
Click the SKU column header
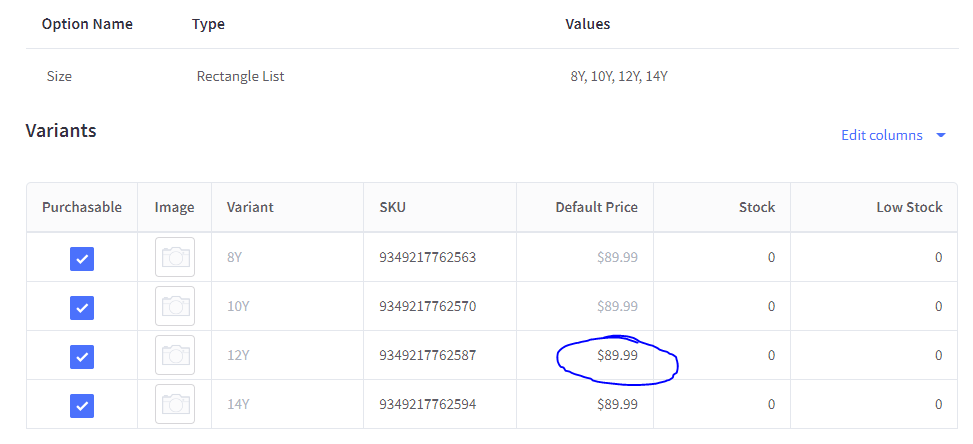[x=392, y=207]
